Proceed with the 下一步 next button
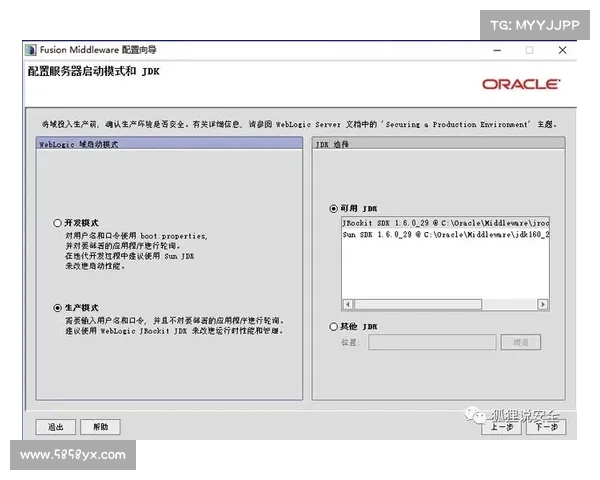 (x=546, y=427)
